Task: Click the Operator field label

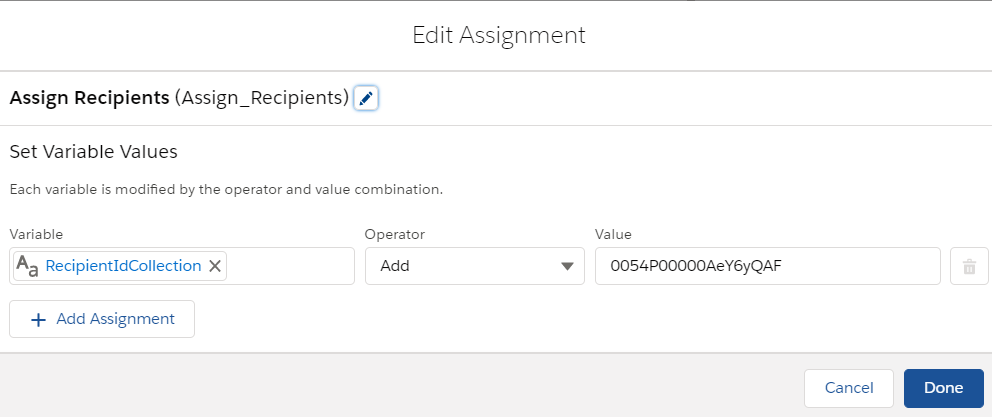Action: tap(395, 234)
